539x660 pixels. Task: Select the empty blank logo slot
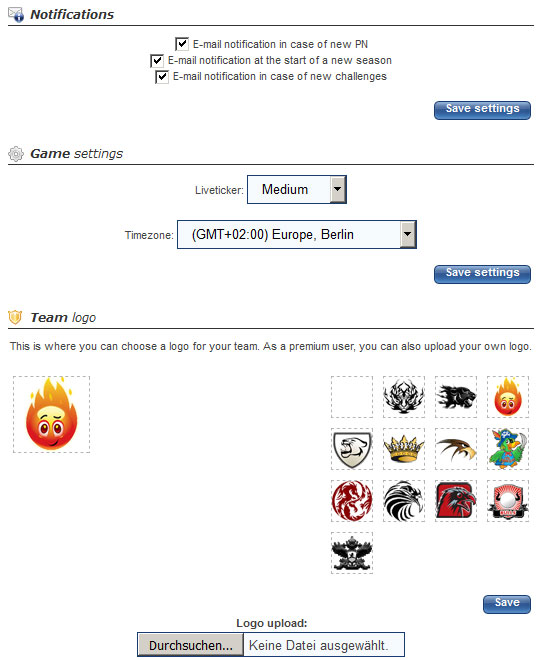[352, 397]
